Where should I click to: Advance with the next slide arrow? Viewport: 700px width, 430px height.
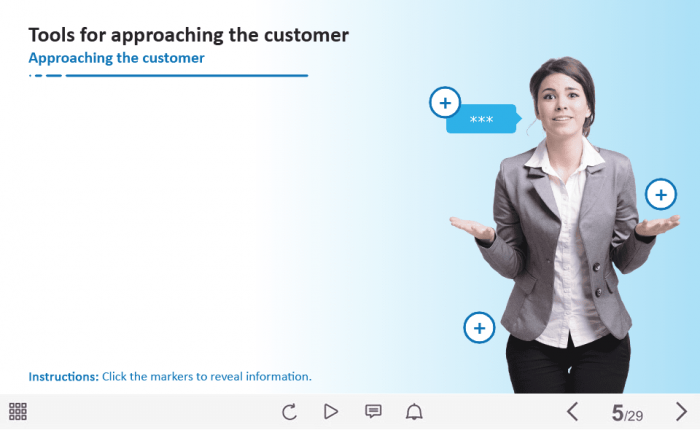681,411
